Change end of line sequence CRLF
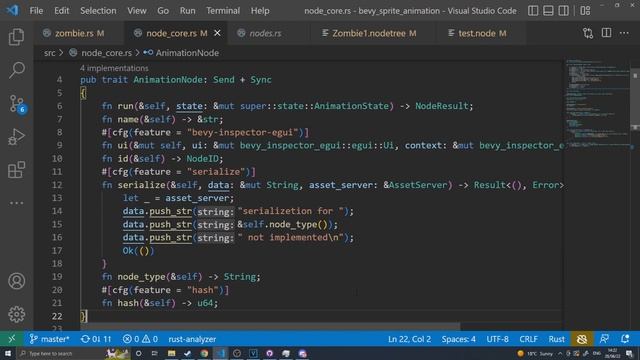Image resolution: width=640 pixels, height=360 pixels. coord(528,339)
